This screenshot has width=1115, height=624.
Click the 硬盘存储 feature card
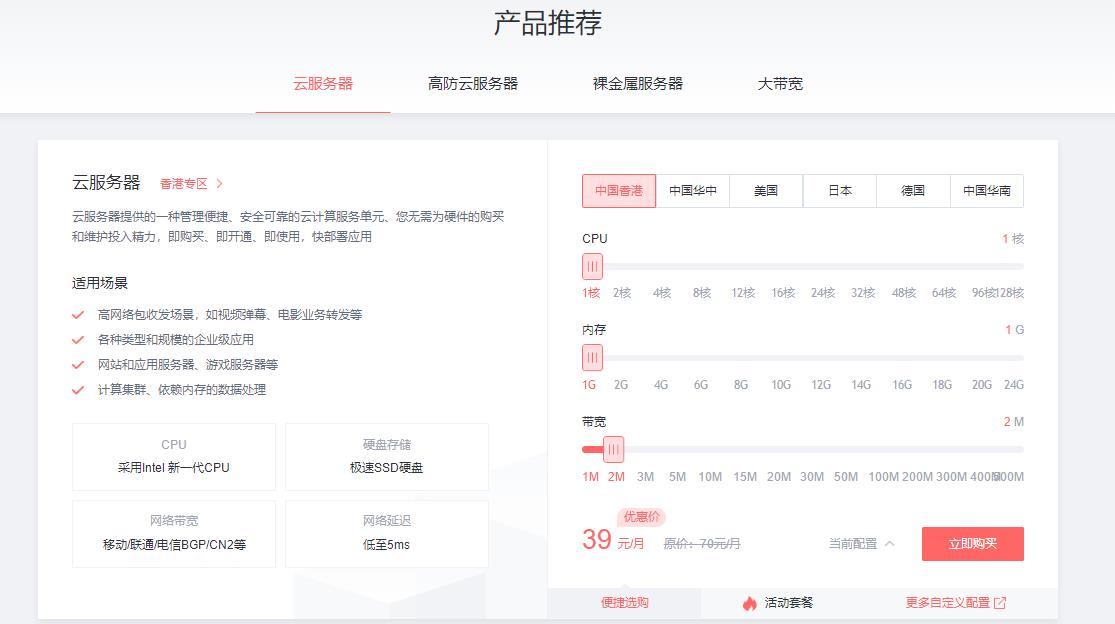[387, 456]
